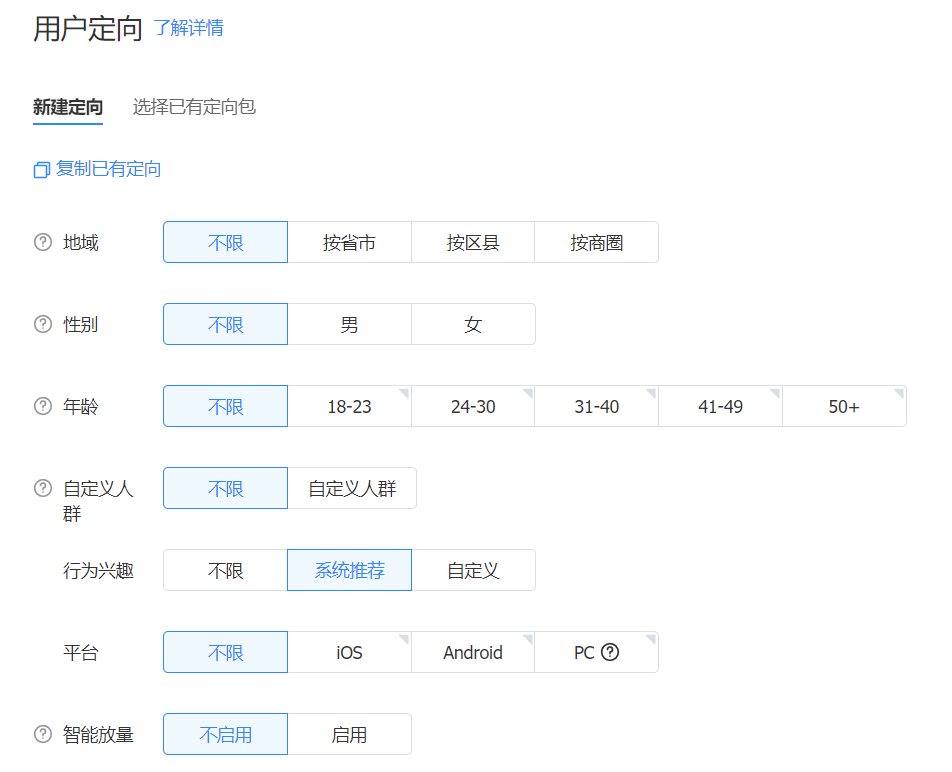The image size is (952, 772).
Task: Open the 按区县 region selector
Action: coord(473,242)
